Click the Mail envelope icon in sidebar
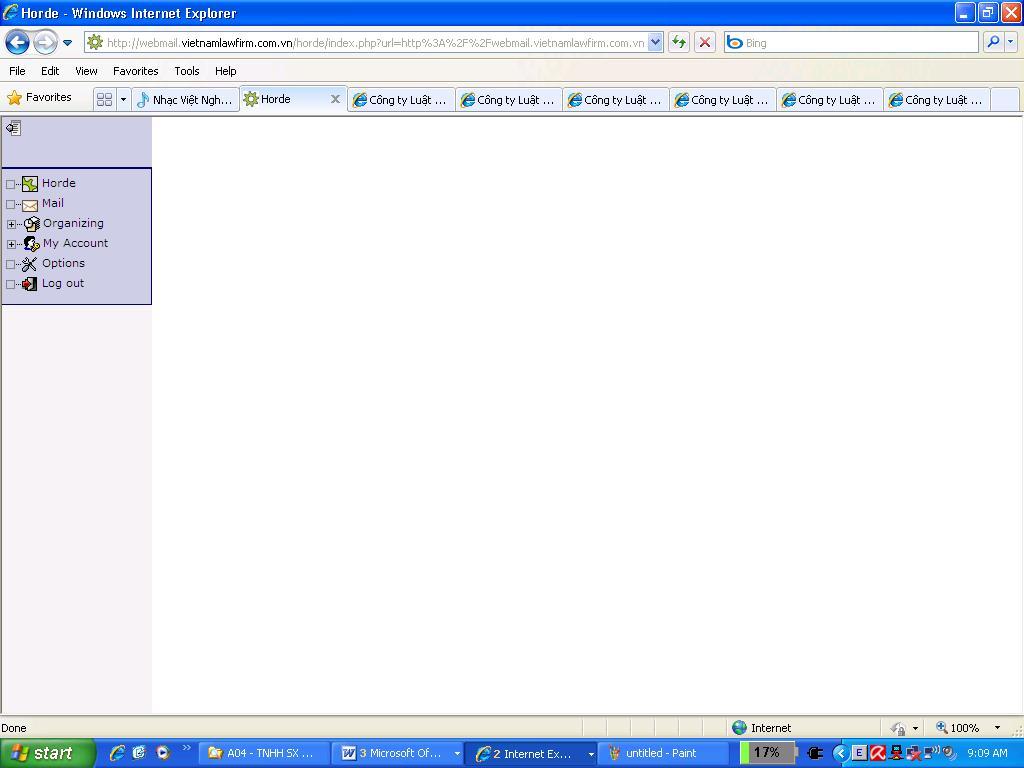This screenshot has width=1024, height=768. coord(30,204)
